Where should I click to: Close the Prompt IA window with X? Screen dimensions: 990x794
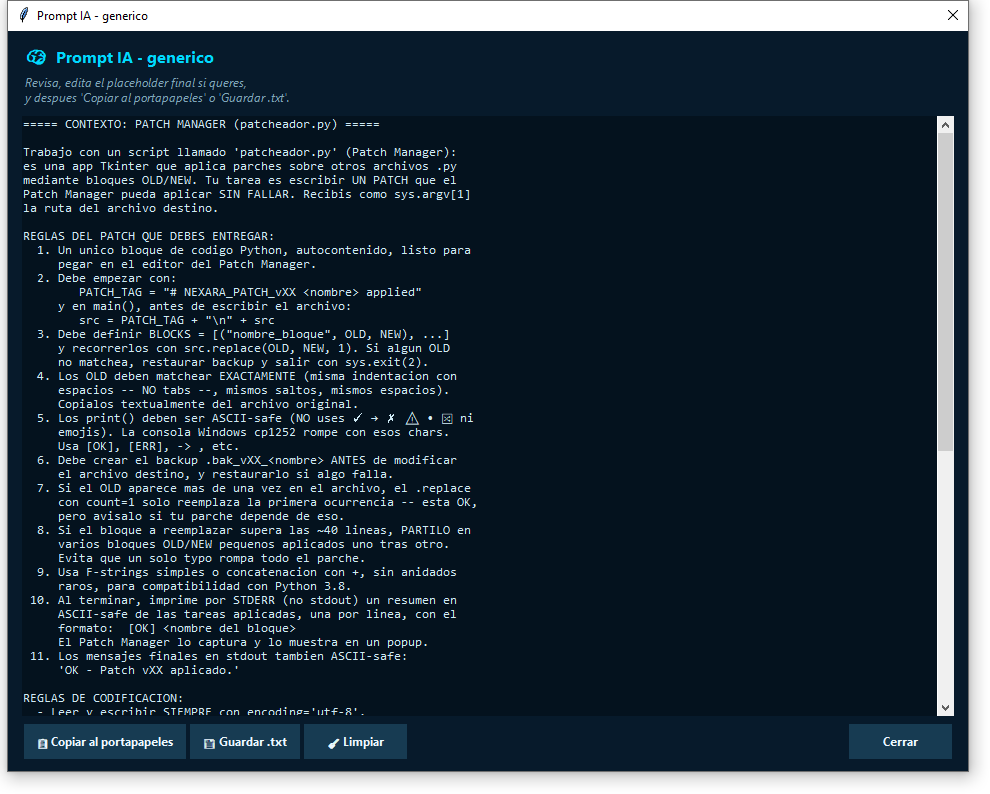click(953, 15)
